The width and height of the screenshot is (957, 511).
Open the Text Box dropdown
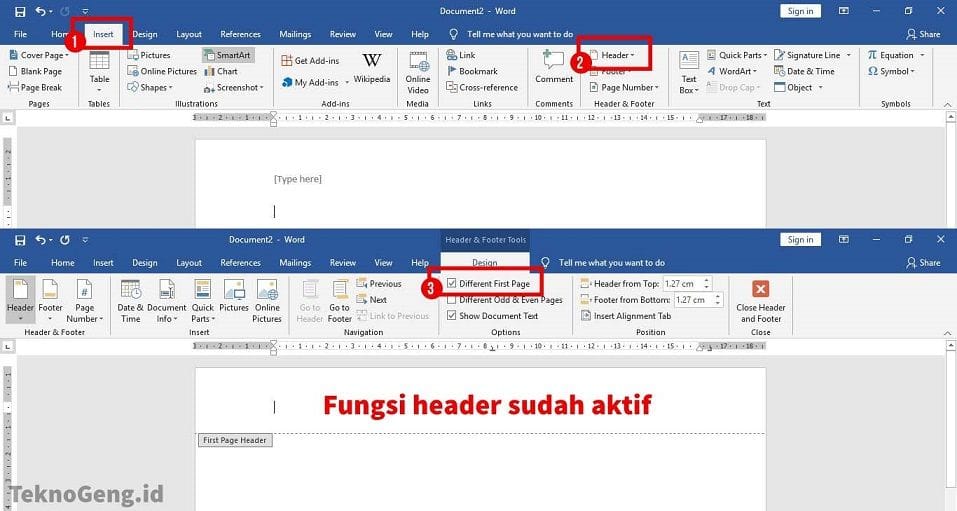click(688, 72)
